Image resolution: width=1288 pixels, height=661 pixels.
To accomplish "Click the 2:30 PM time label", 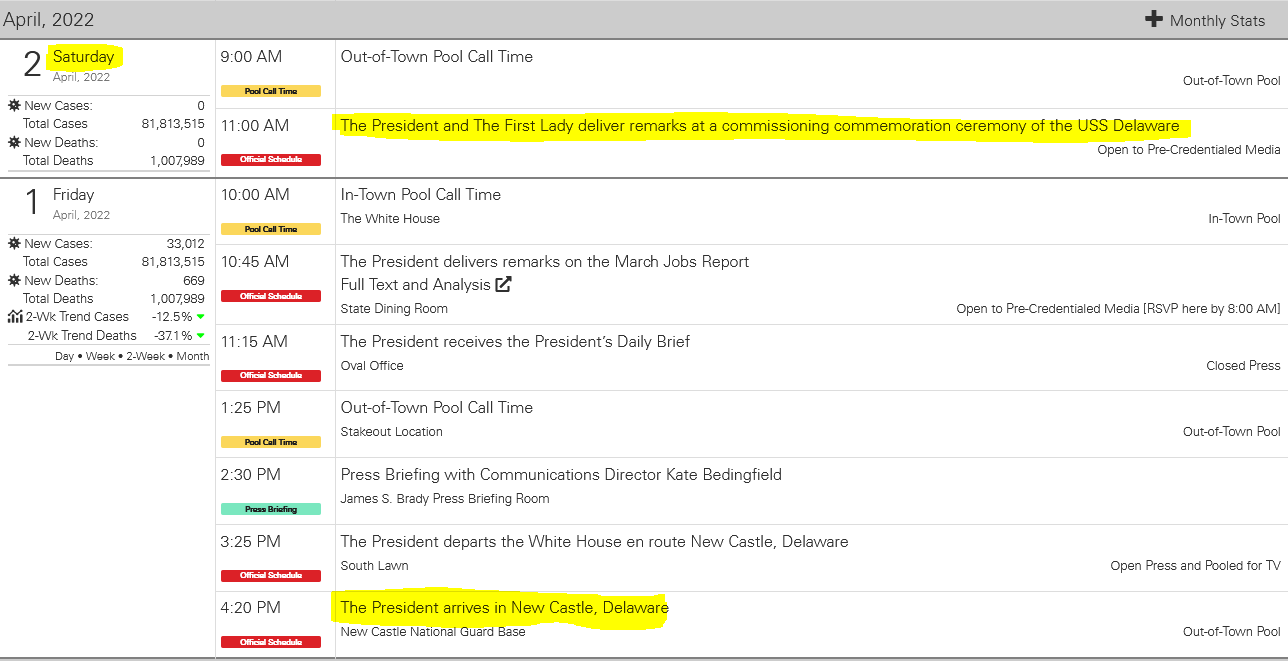I will (251, 475).
